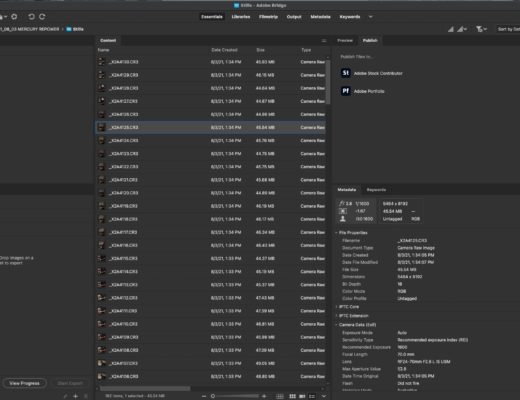Screen dimensions: 520x400
Task: Click the Stills folder icon in path bar
Action: point(69,29)
